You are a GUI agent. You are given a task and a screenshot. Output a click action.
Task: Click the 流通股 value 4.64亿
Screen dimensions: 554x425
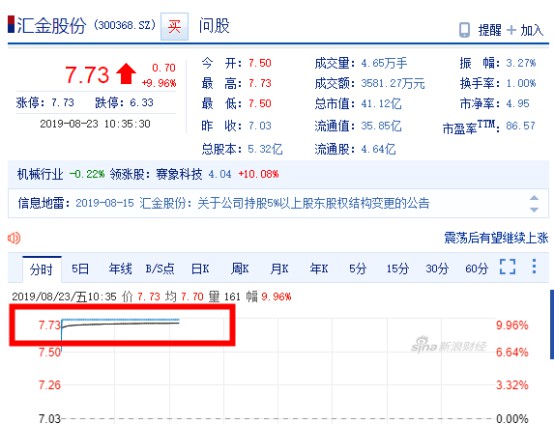[x=378, y=149]
